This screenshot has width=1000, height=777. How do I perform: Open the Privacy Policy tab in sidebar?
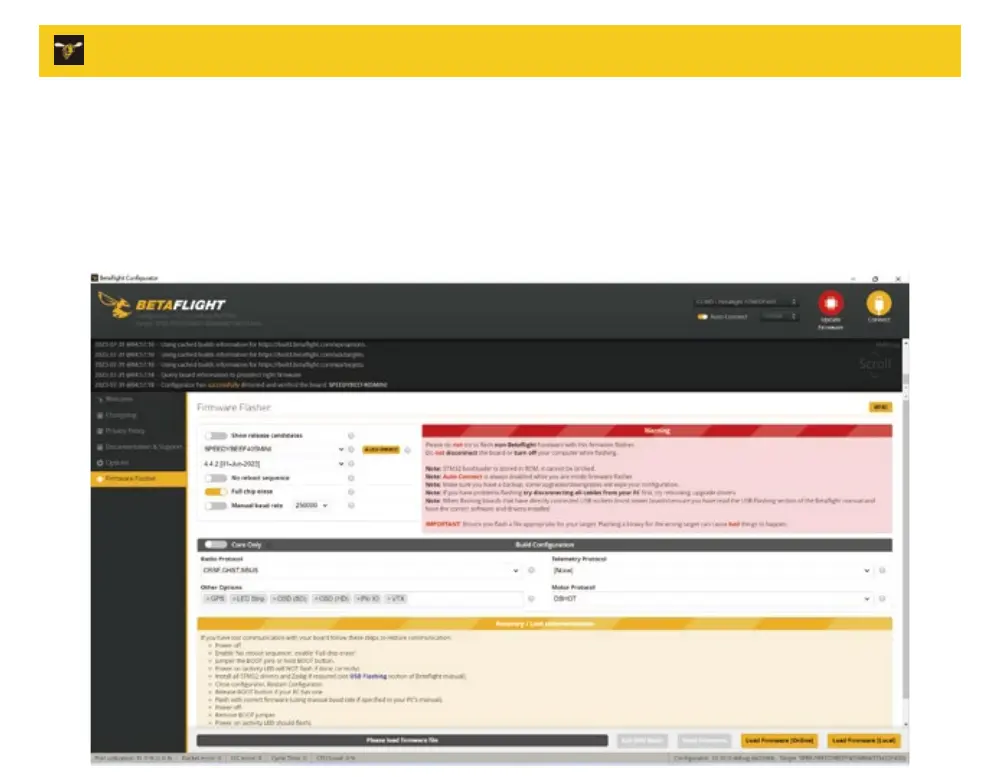[138, 431]
